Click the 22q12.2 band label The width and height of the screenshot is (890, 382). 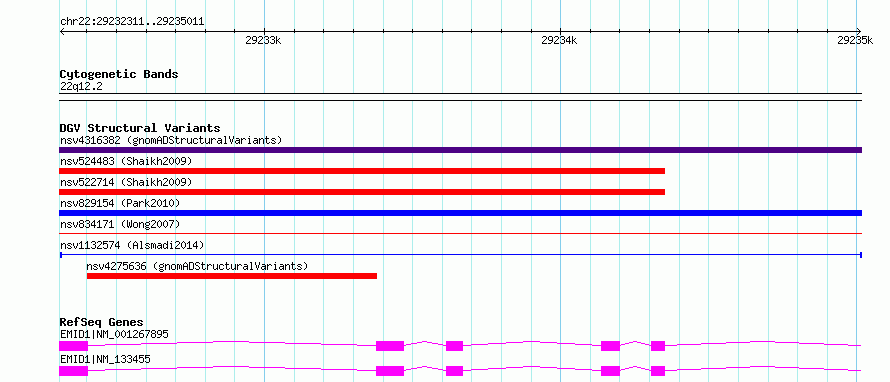pyautogui.click(x=81, y=87)
